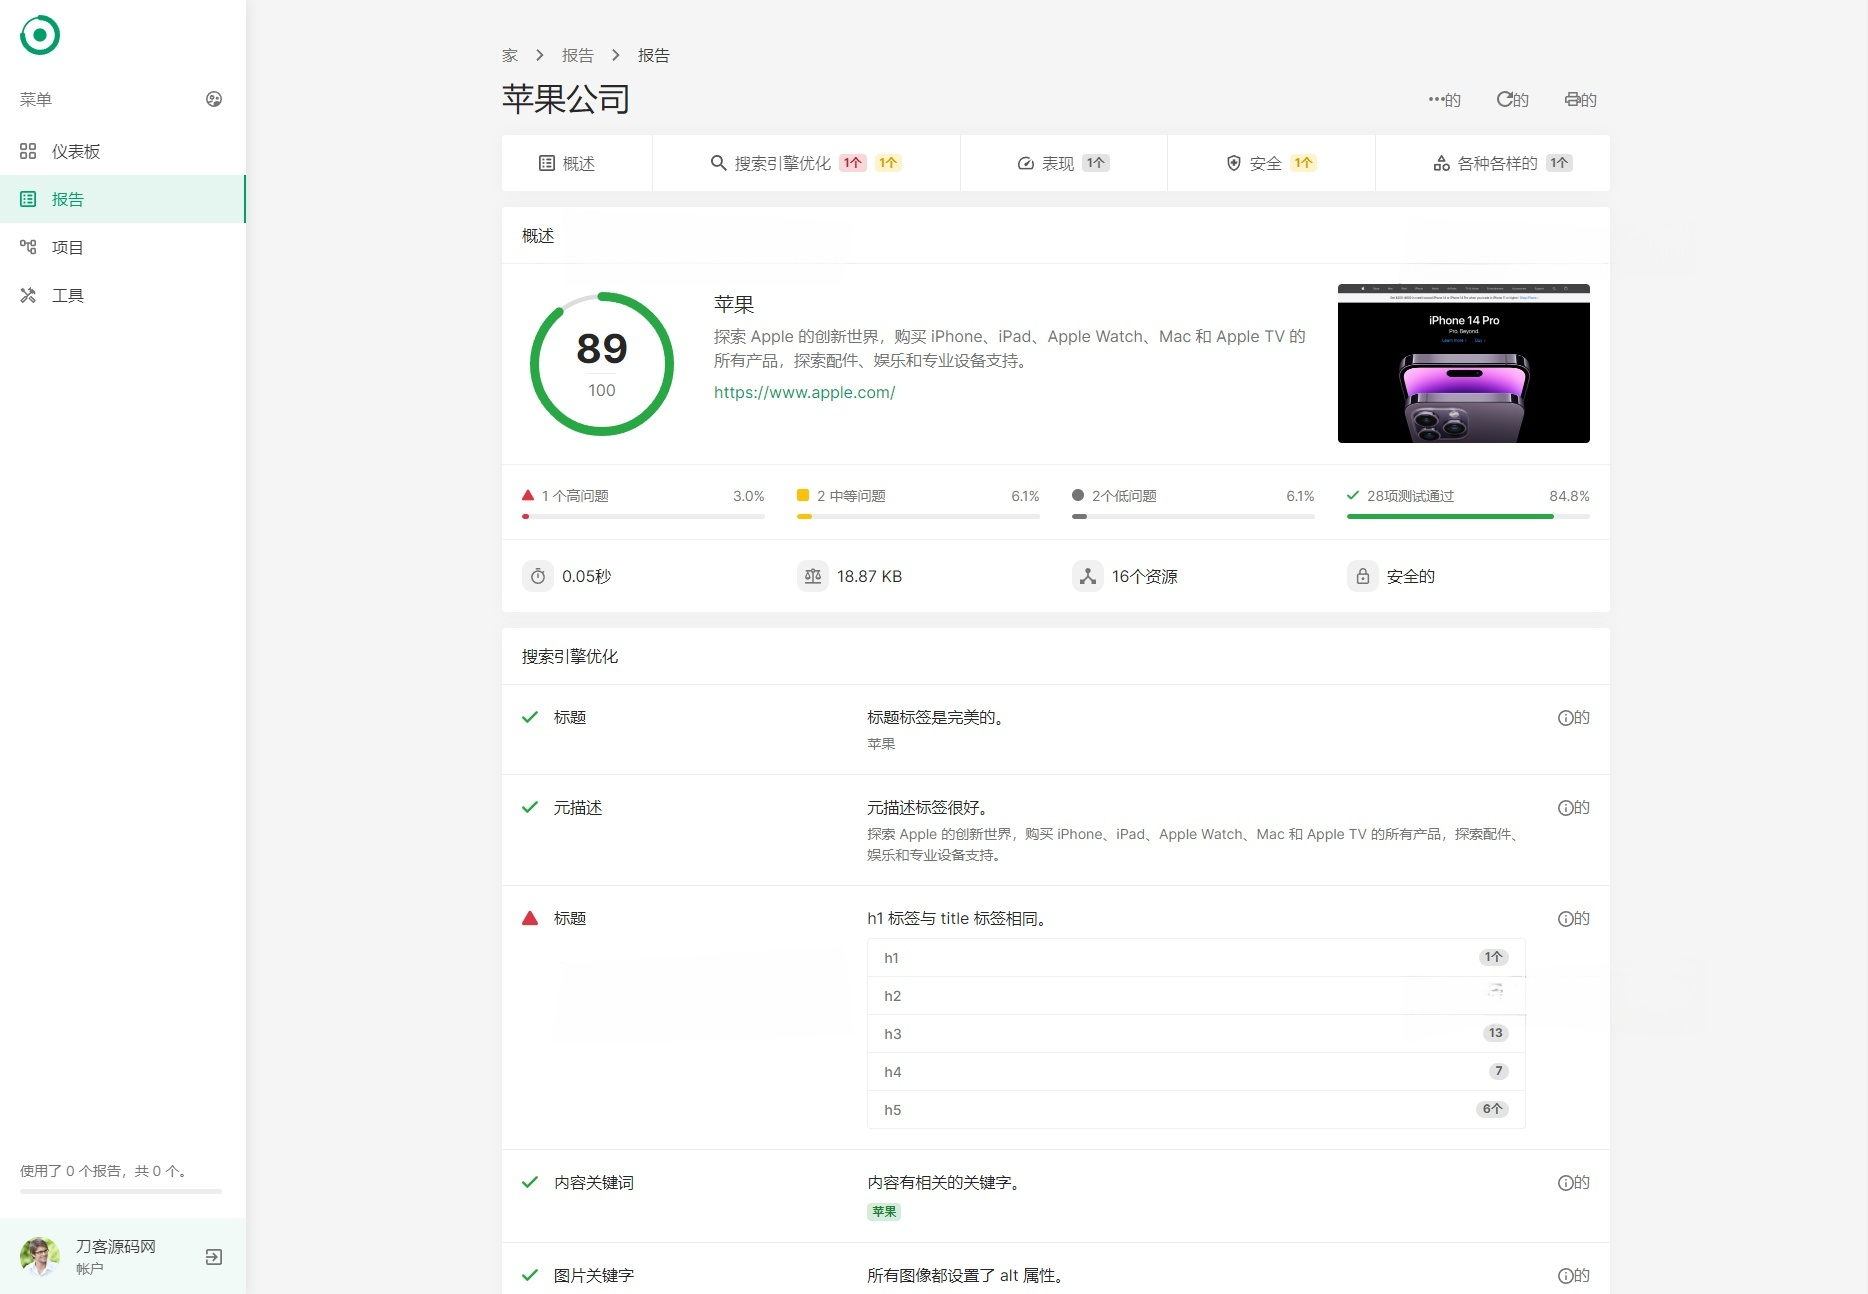This screenshot has height=1294, width=1868.
Task: Click the info icon on the 标题 row
Action: point(1565,717)
